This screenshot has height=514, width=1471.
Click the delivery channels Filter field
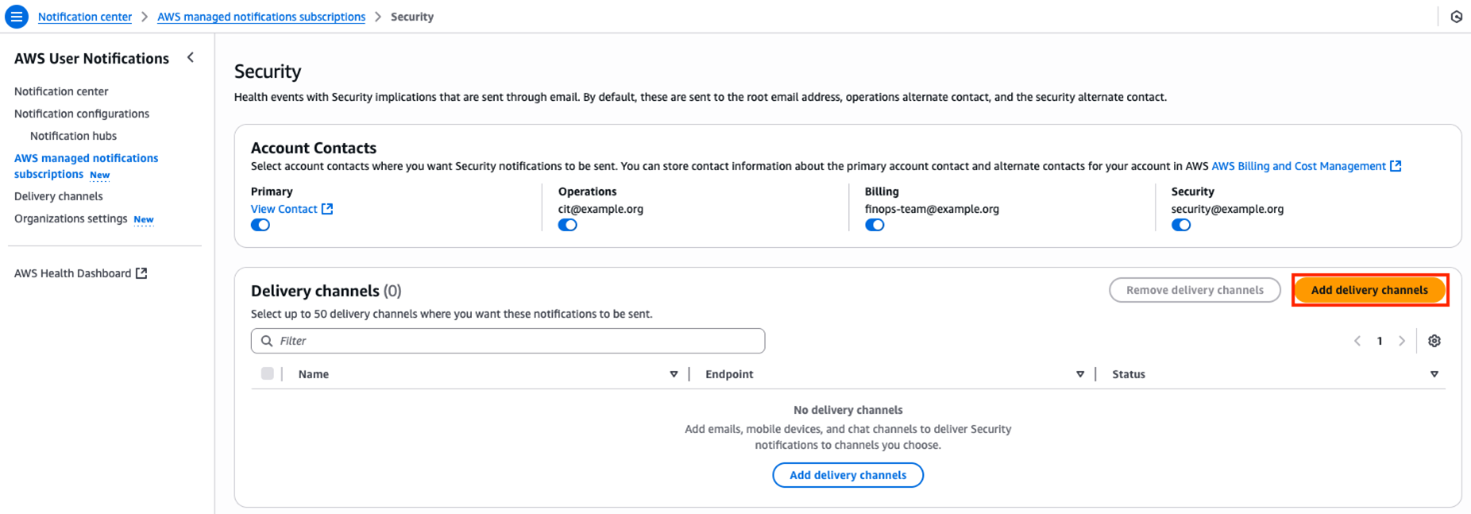[508, 341]
